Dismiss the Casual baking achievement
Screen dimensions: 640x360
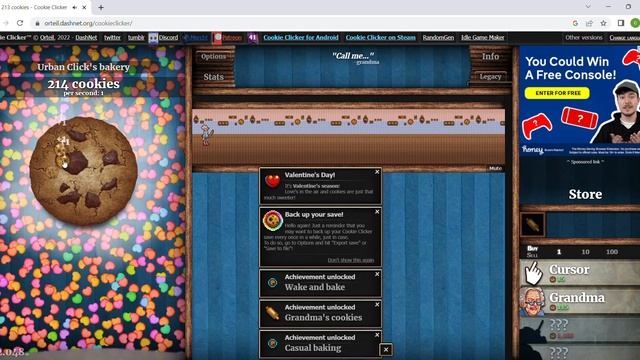point(377,335)
